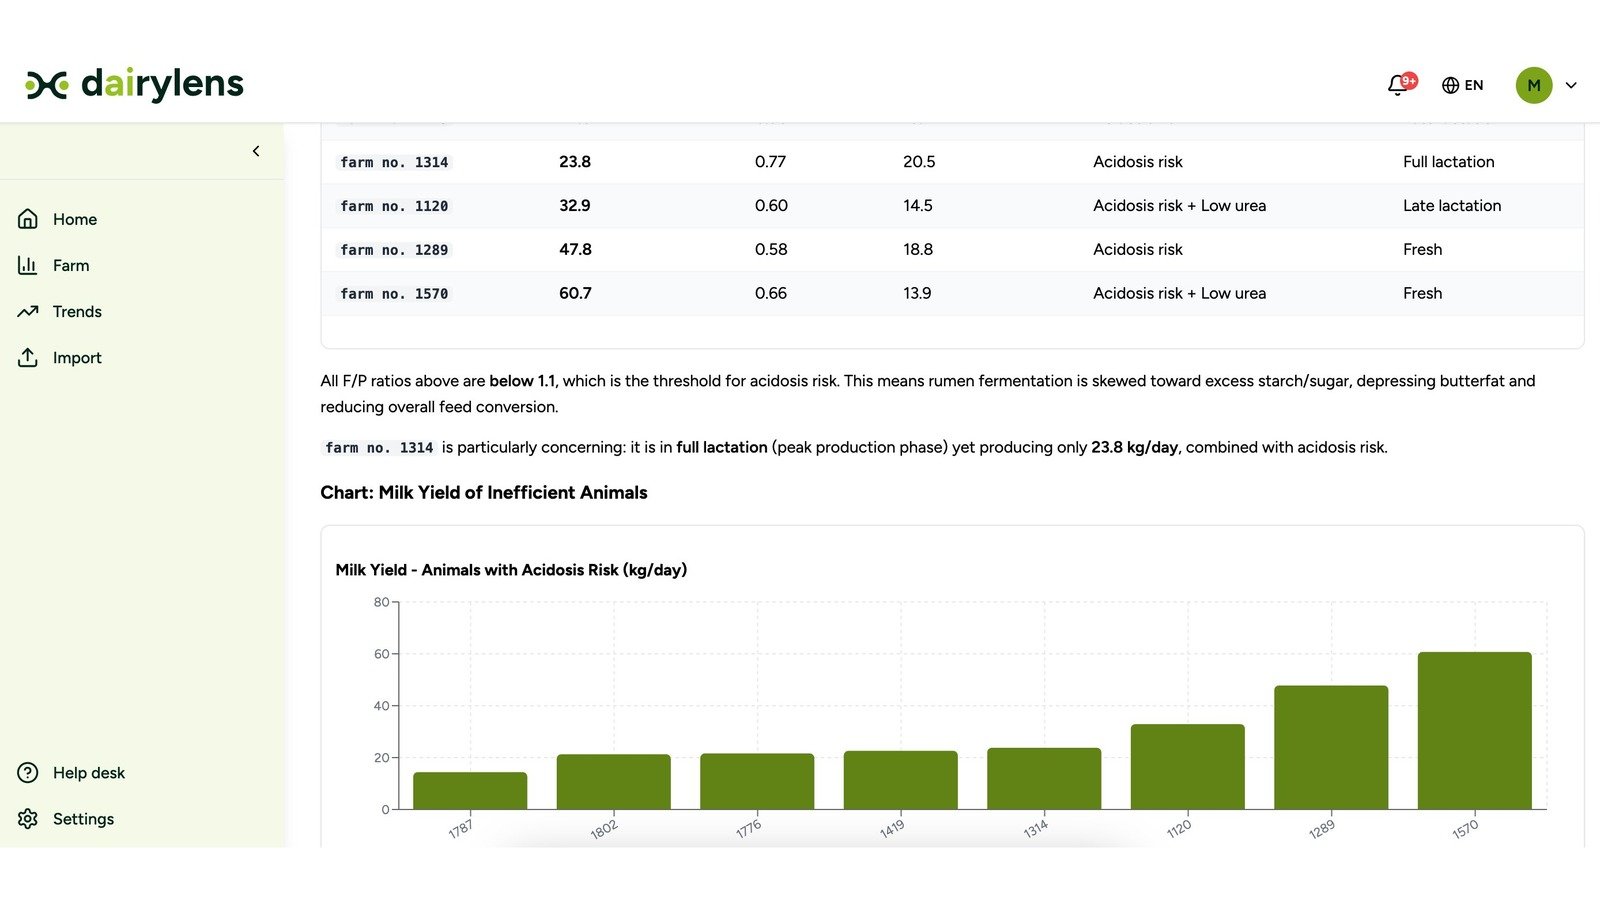The image size is (1600, 900).
Task: Collapse the sidebar with the chevron
Action: point(256,151)
